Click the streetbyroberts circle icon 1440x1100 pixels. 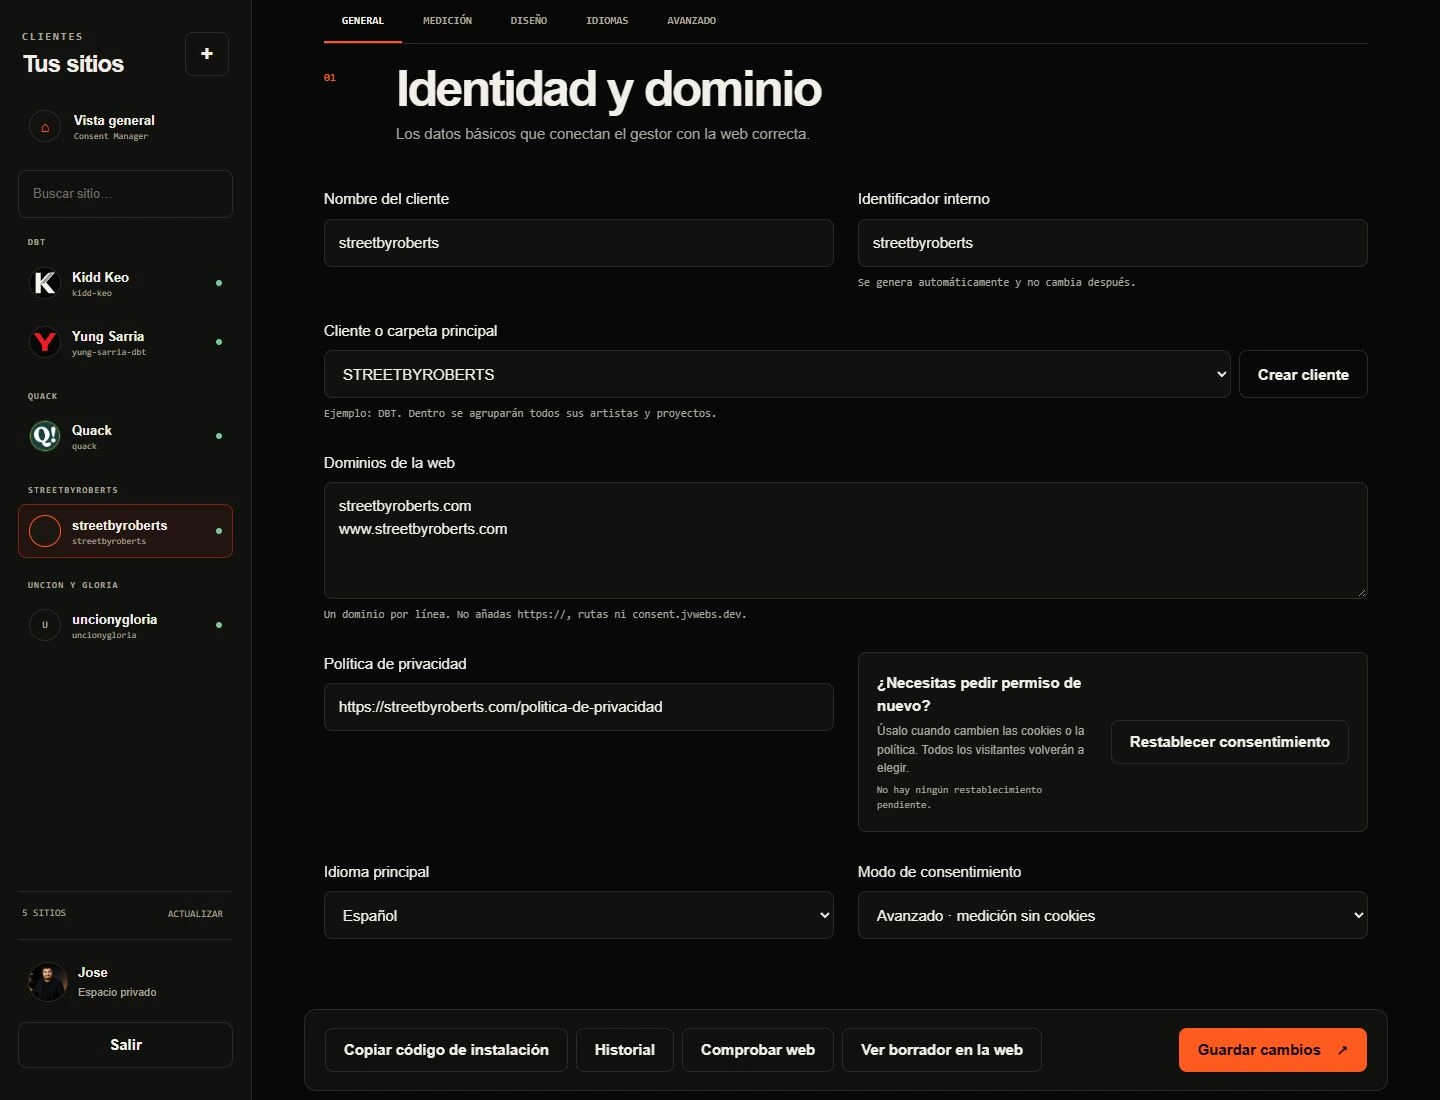click(x=45, y=531)
